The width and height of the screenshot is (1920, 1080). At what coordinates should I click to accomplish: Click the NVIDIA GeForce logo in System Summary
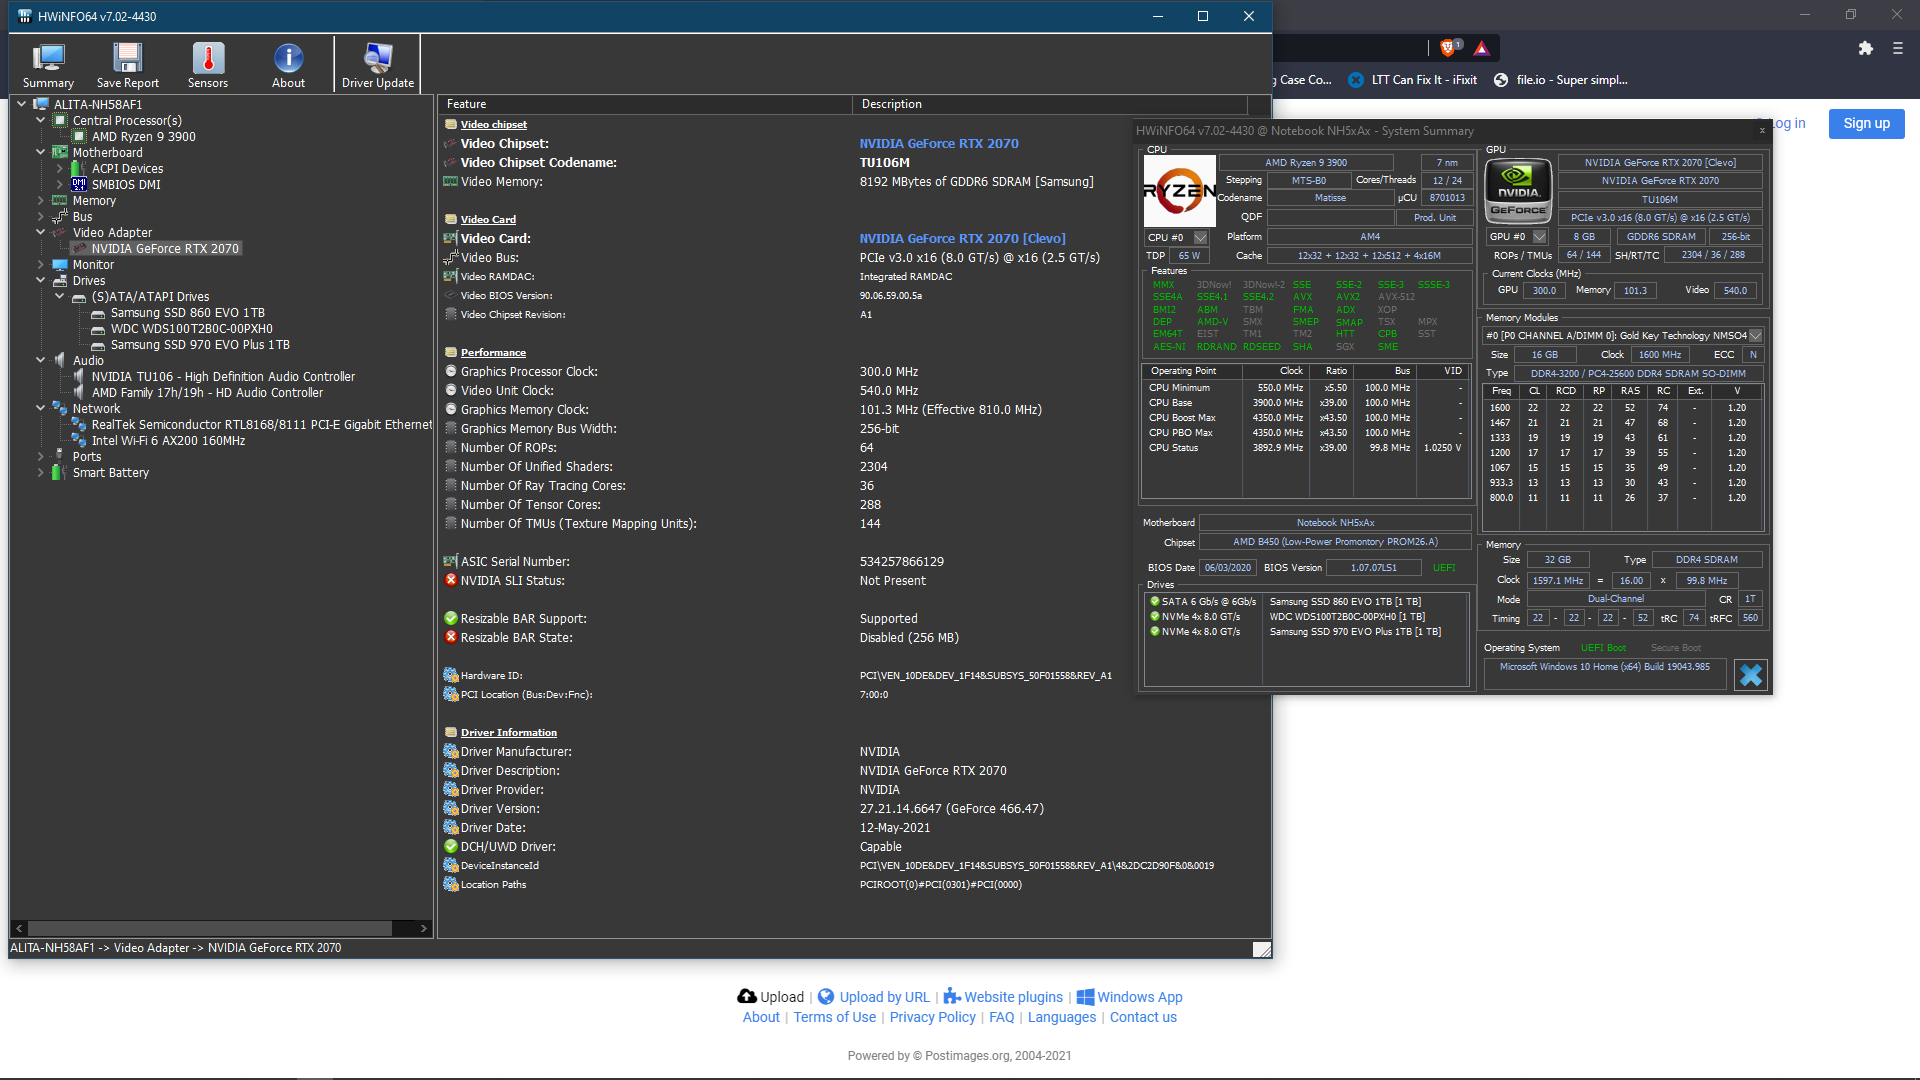(1518, 190)
